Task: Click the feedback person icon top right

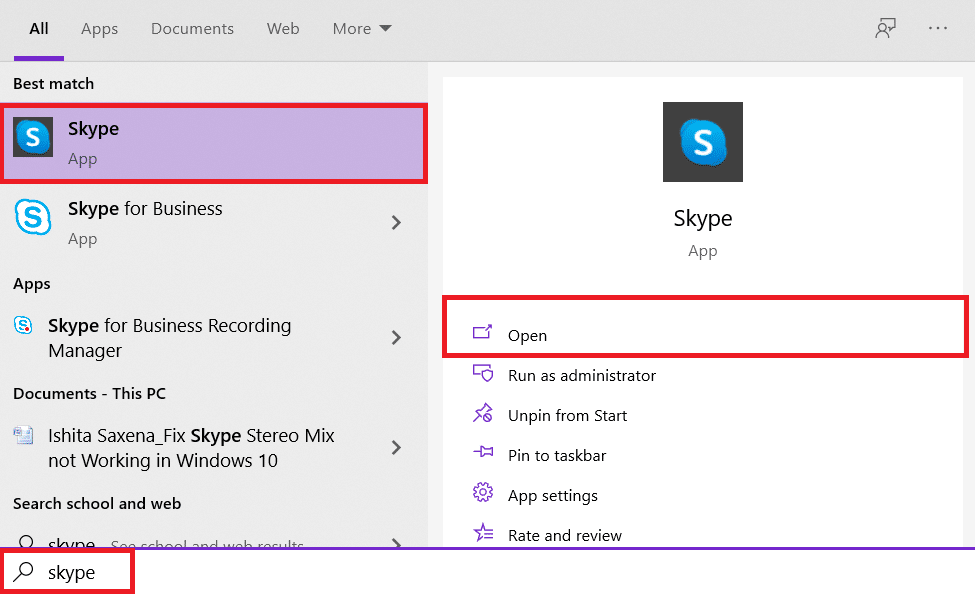Action: point(885,28)
